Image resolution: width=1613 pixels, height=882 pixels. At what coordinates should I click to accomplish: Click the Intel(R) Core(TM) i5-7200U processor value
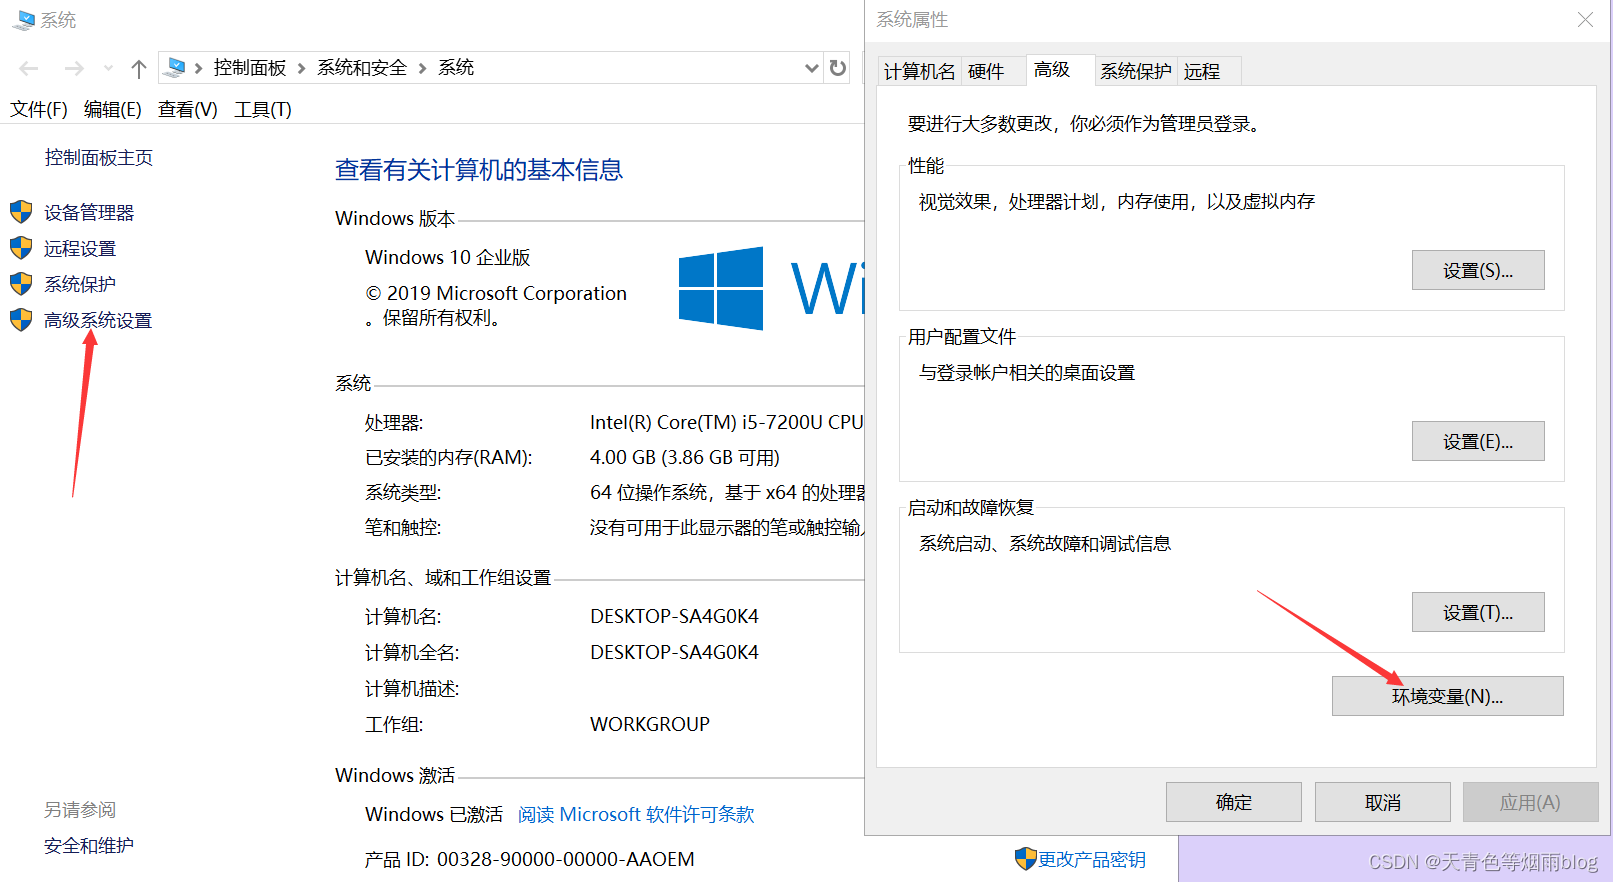point(727,422)
